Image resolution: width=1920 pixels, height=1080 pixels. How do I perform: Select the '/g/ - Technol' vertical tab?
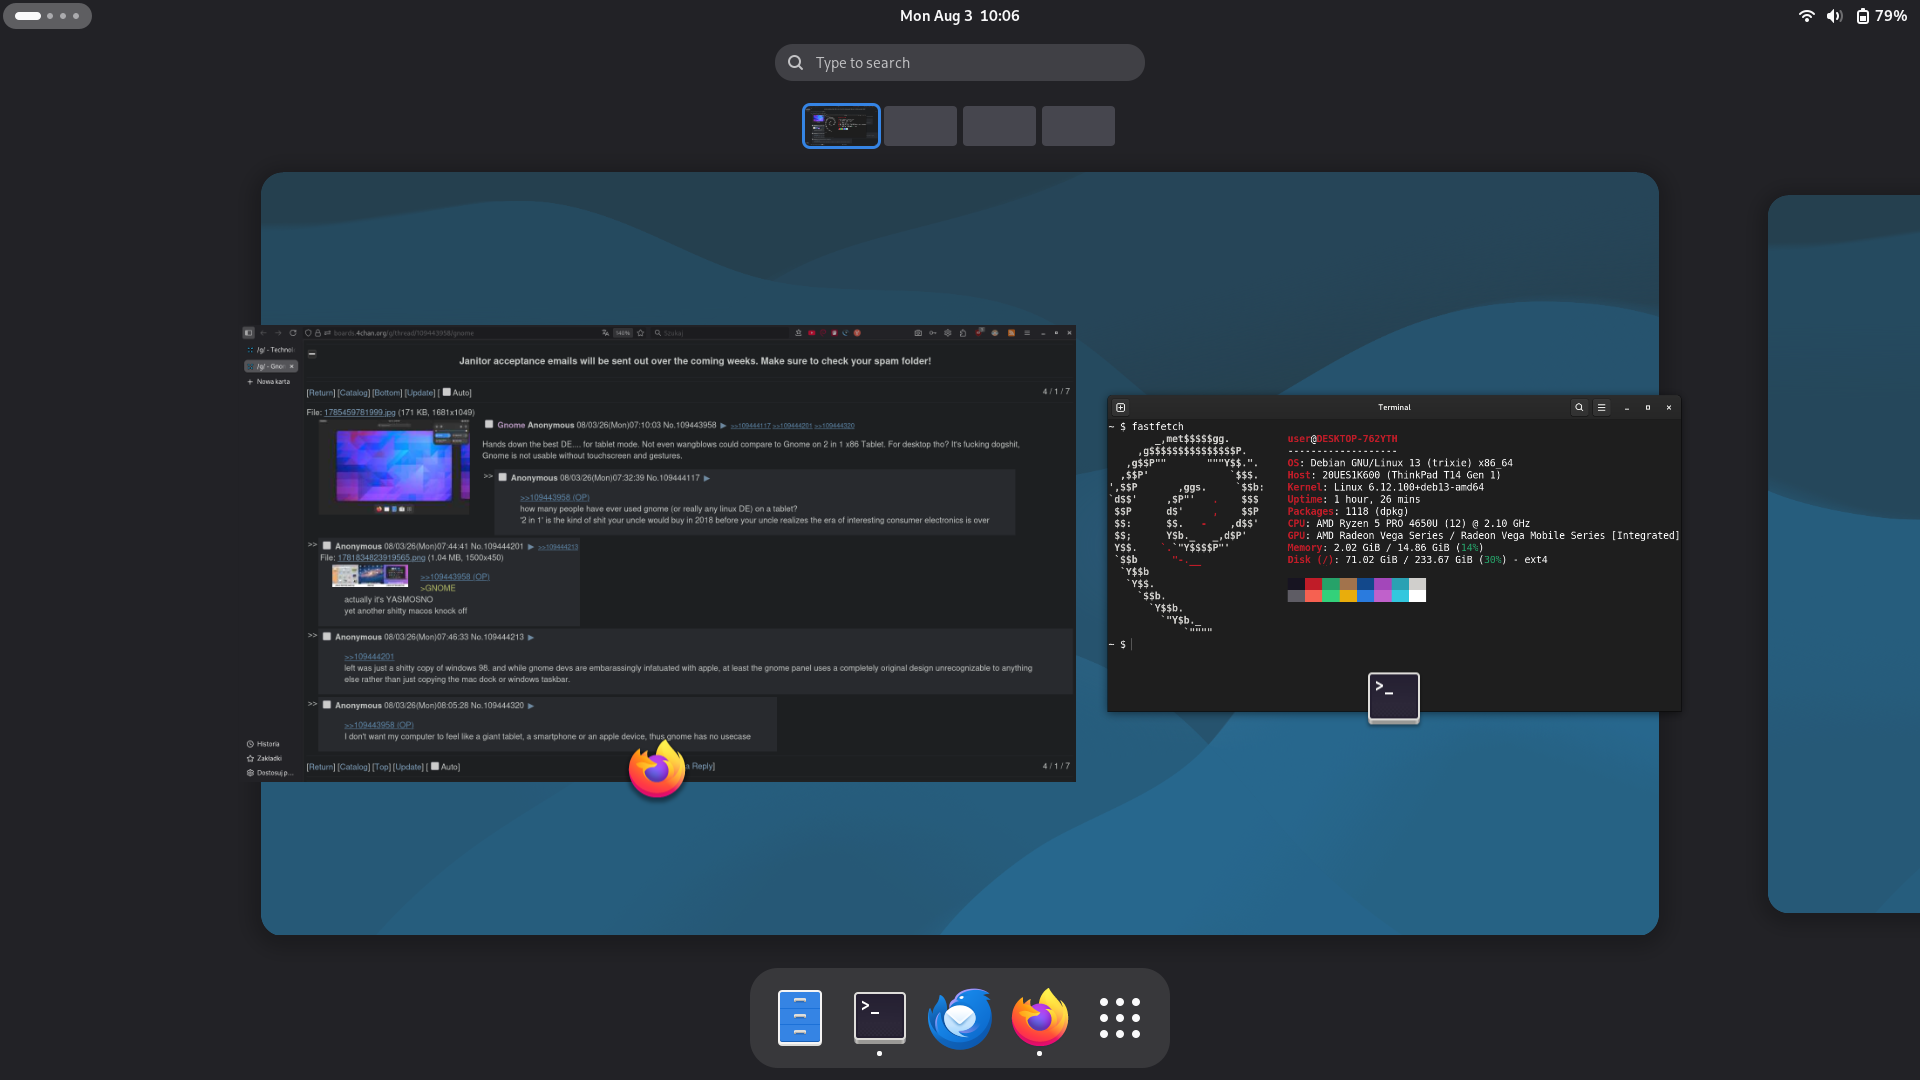tap(271, 350)
